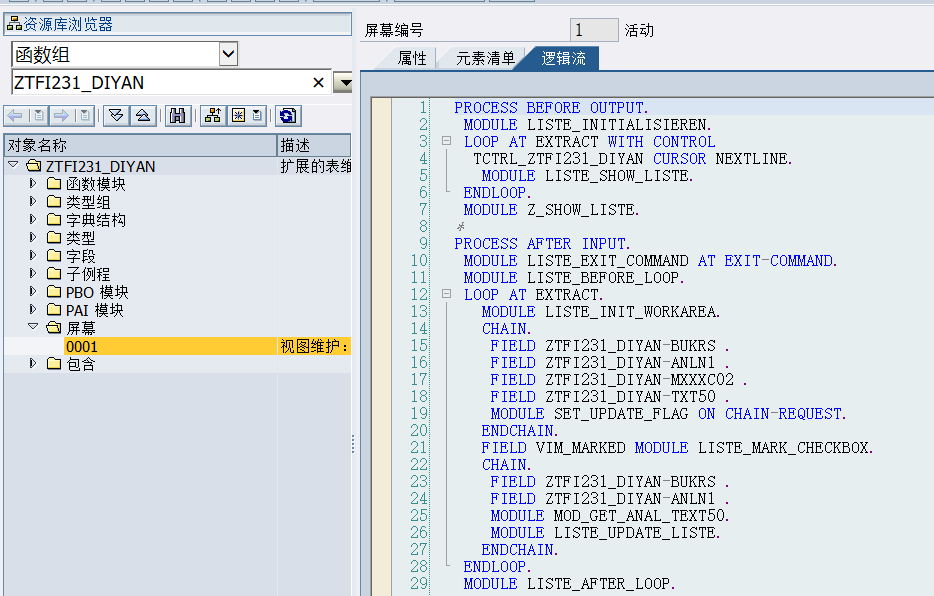Click the Find binoculars icon in the toolbar
The image size is (934, 596).
point(178,116)
